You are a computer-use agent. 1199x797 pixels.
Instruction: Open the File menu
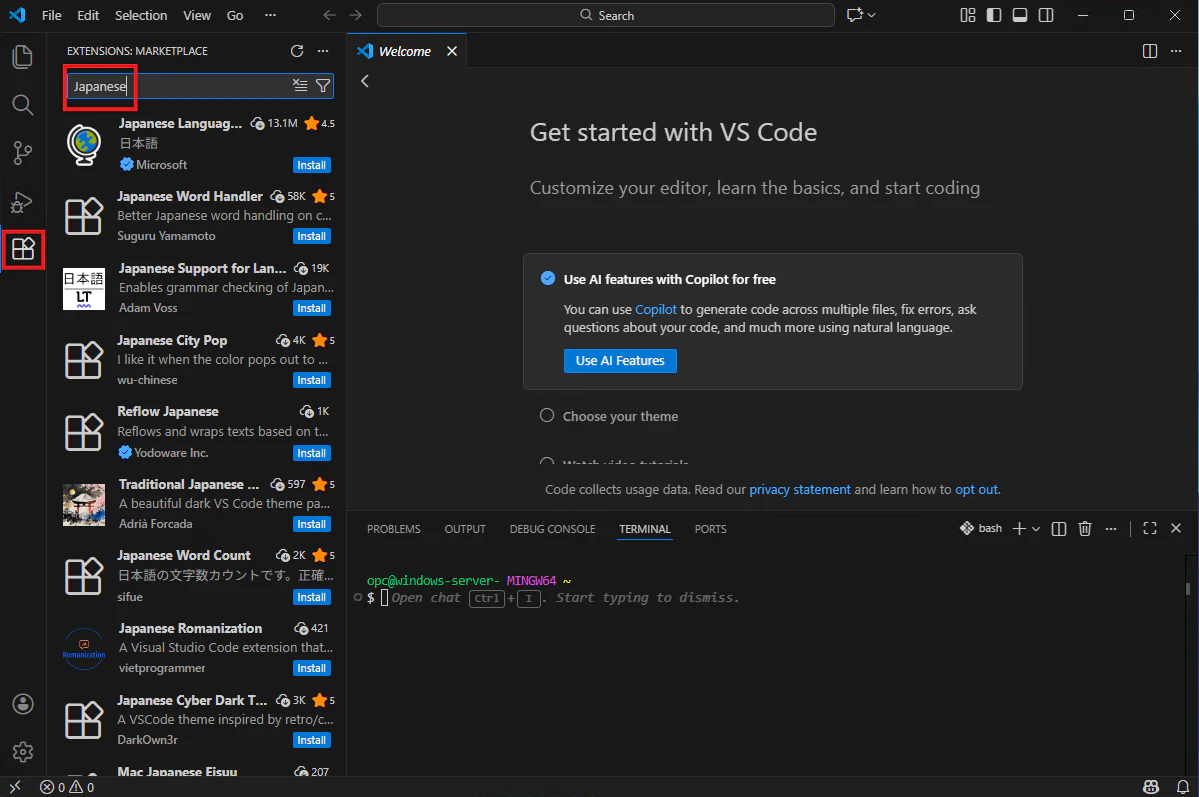pyautogui.click(x=51, y=15)
